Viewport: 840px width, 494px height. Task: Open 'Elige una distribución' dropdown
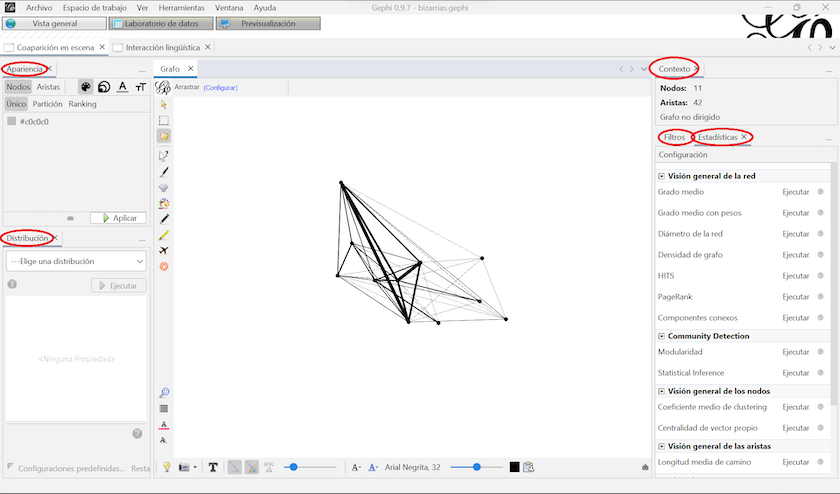pyautogui.click(x=76, y=261)
